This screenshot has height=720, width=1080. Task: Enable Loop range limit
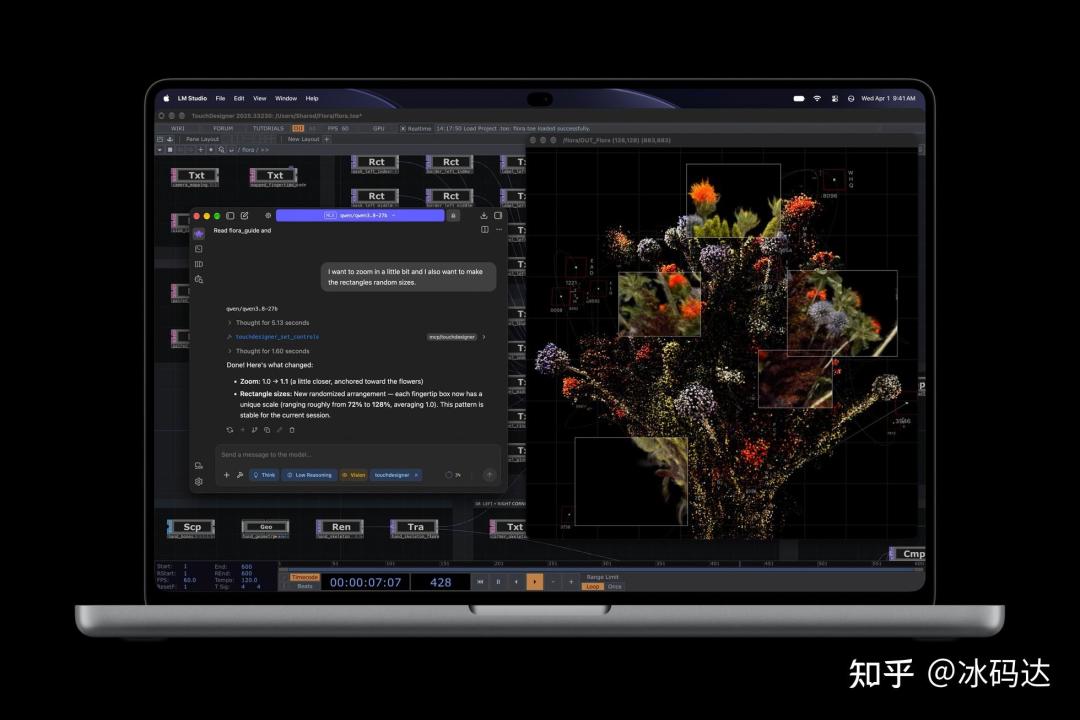(x=592, y=587)
